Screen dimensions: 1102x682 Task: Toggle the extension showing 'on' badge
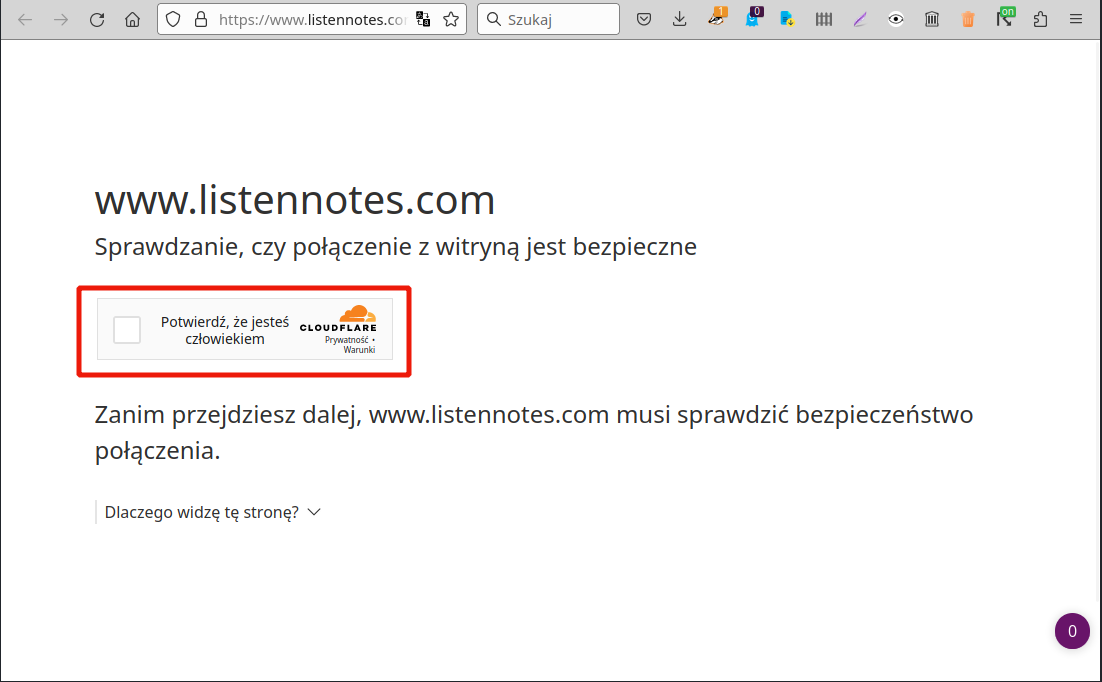pyautogui.click(x=1004, y=19)
